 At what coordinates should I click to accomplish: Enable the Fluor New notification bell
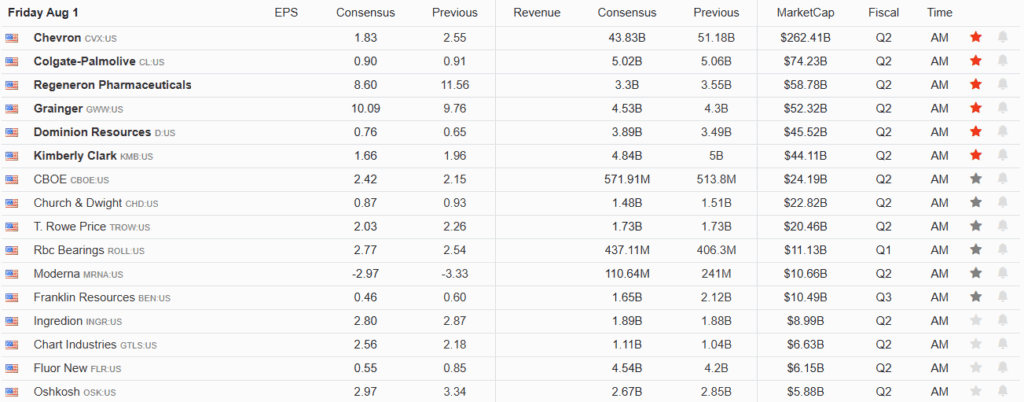click(x=1002, y=368)
